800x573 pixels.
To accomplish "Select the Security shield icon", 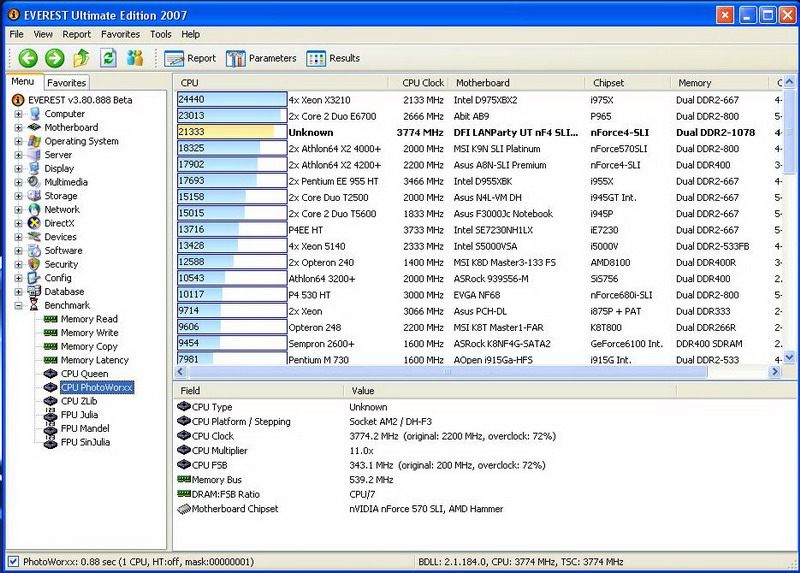I will [35, 264].
